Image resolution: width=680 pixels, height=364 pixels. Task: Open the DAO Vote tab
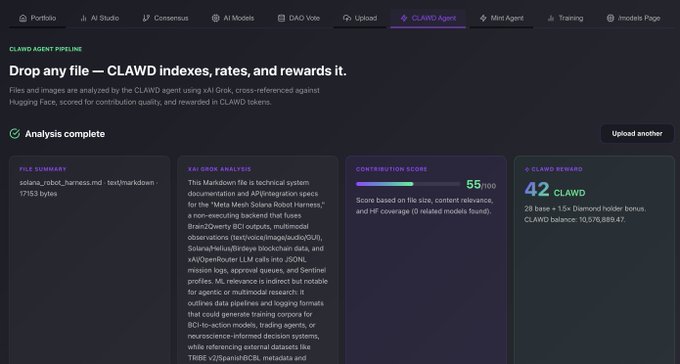point(298,18)
